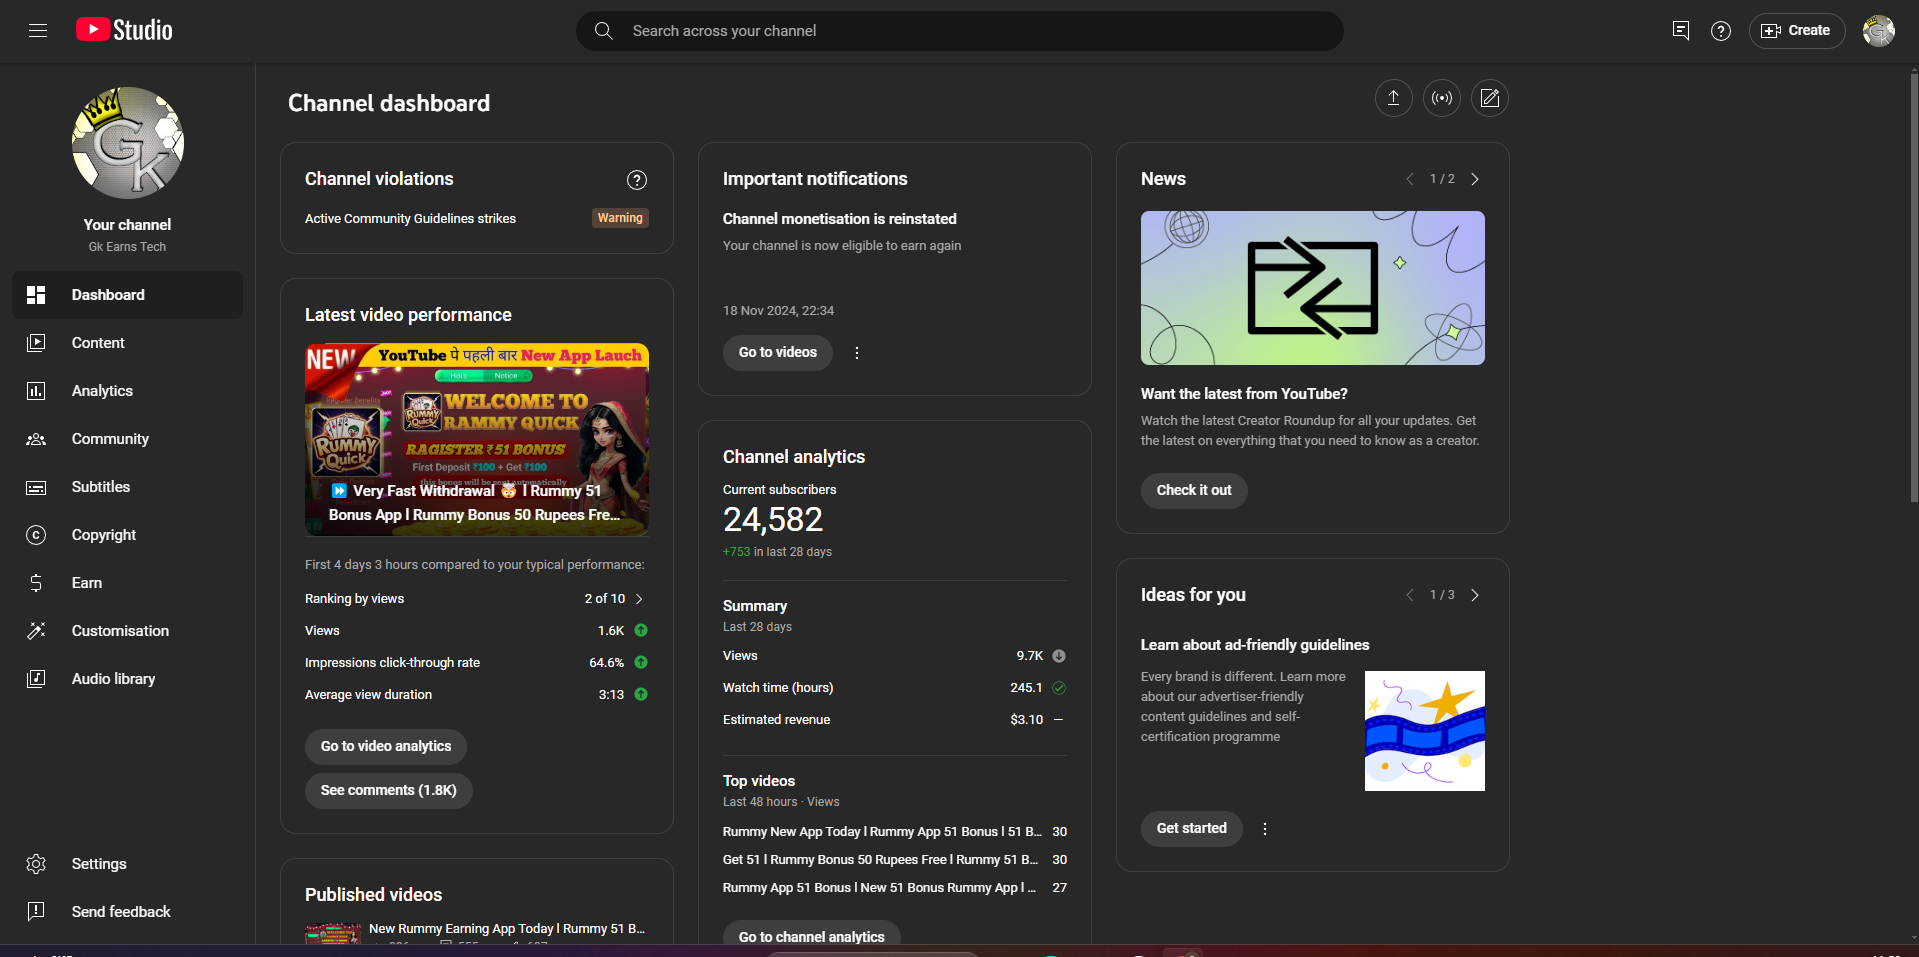Go to next Ideas for you card
The image size is (1919, 957).
(1474, 595)
